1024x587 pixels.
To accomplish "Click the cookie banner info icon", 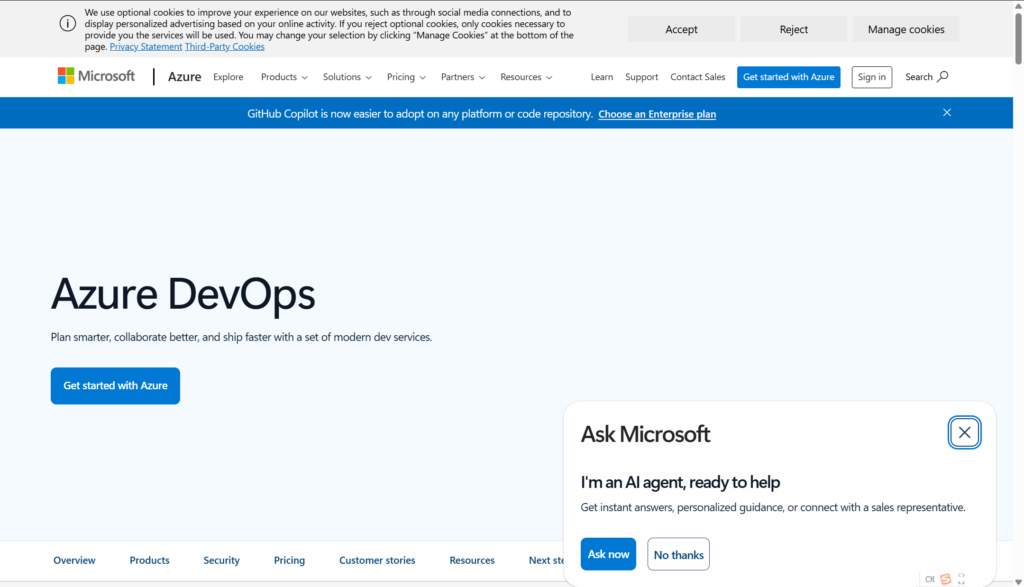I will point(67,24).
